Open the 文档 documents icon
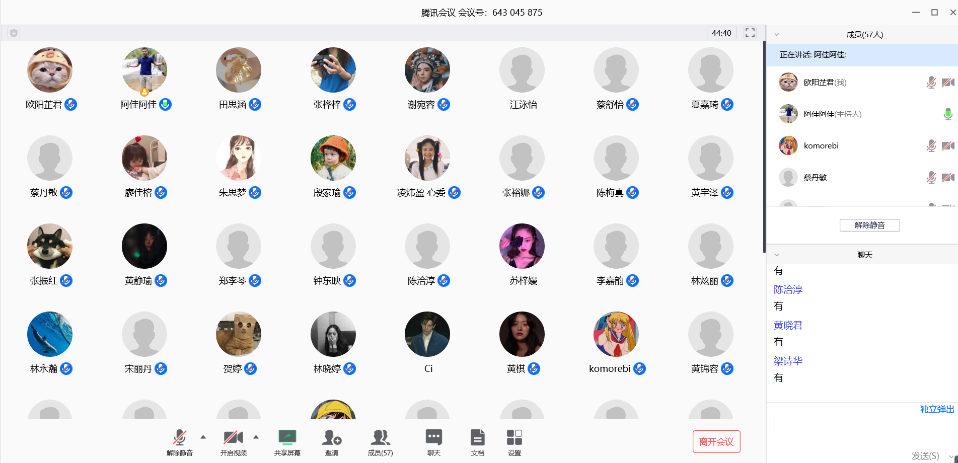The height and width of the screenshot is (463, 958). [477, 438]
